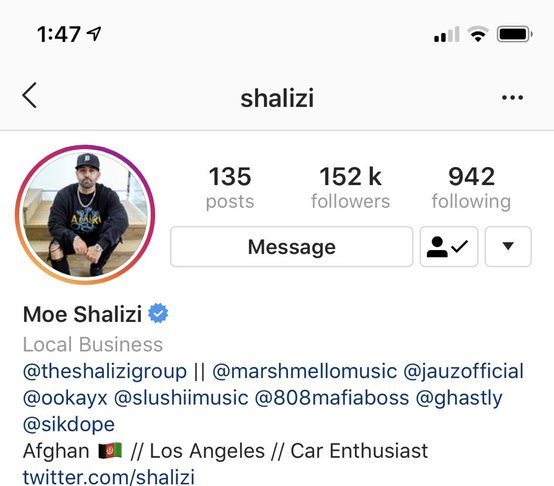Tap the back arrow icon
554x486 pixels.
tap(29, 95)
